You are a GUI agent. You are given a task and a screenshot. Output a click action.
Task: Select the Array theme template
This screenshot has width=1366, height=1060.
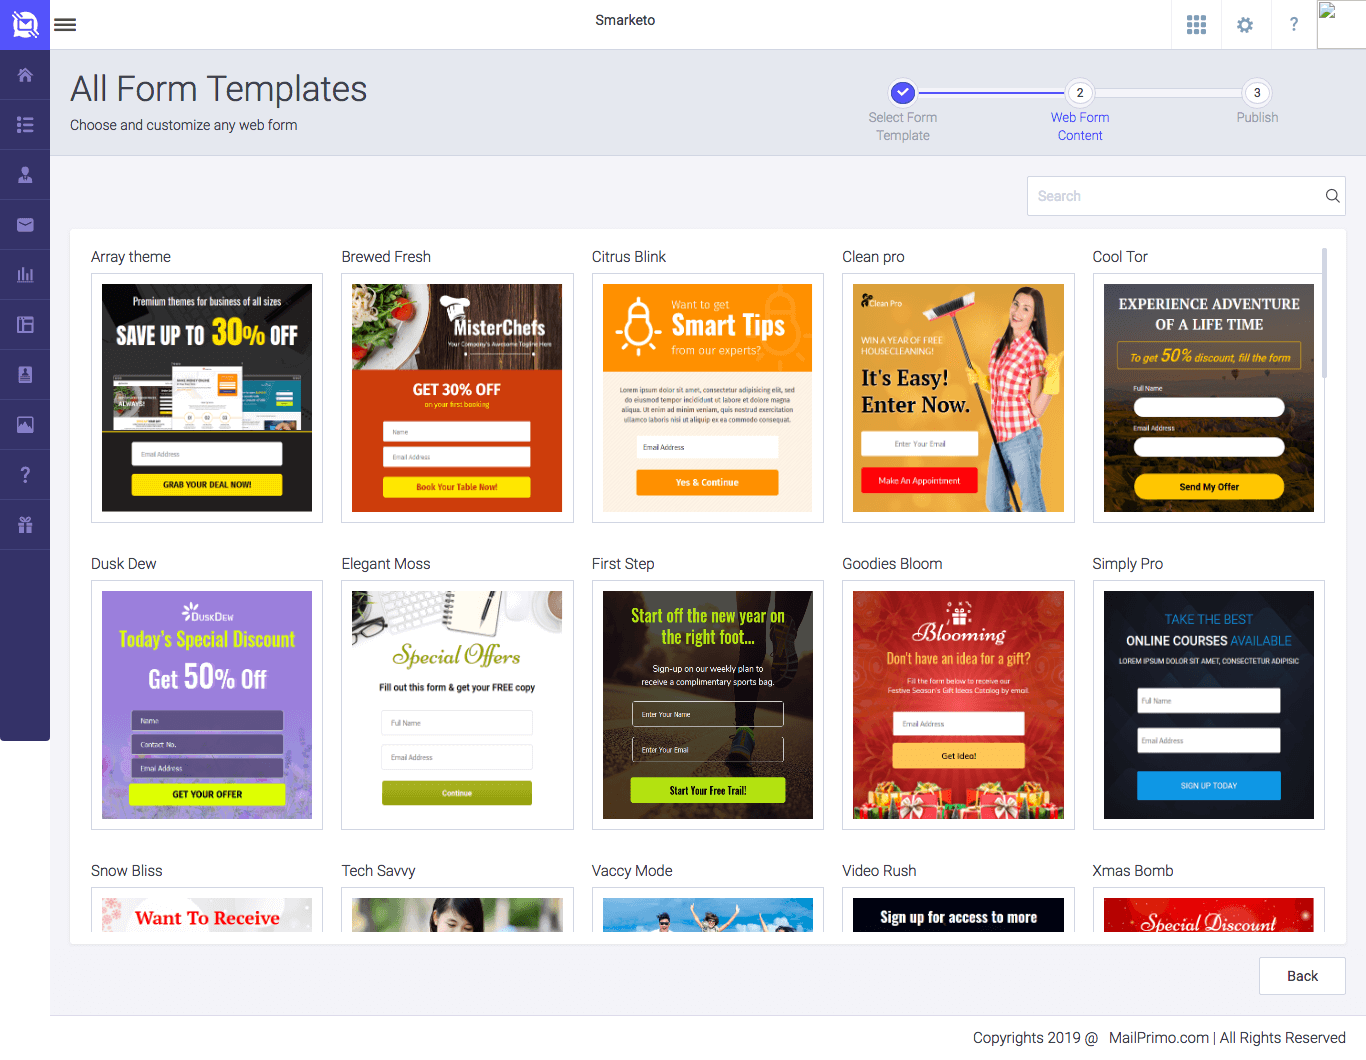point(207,398)
